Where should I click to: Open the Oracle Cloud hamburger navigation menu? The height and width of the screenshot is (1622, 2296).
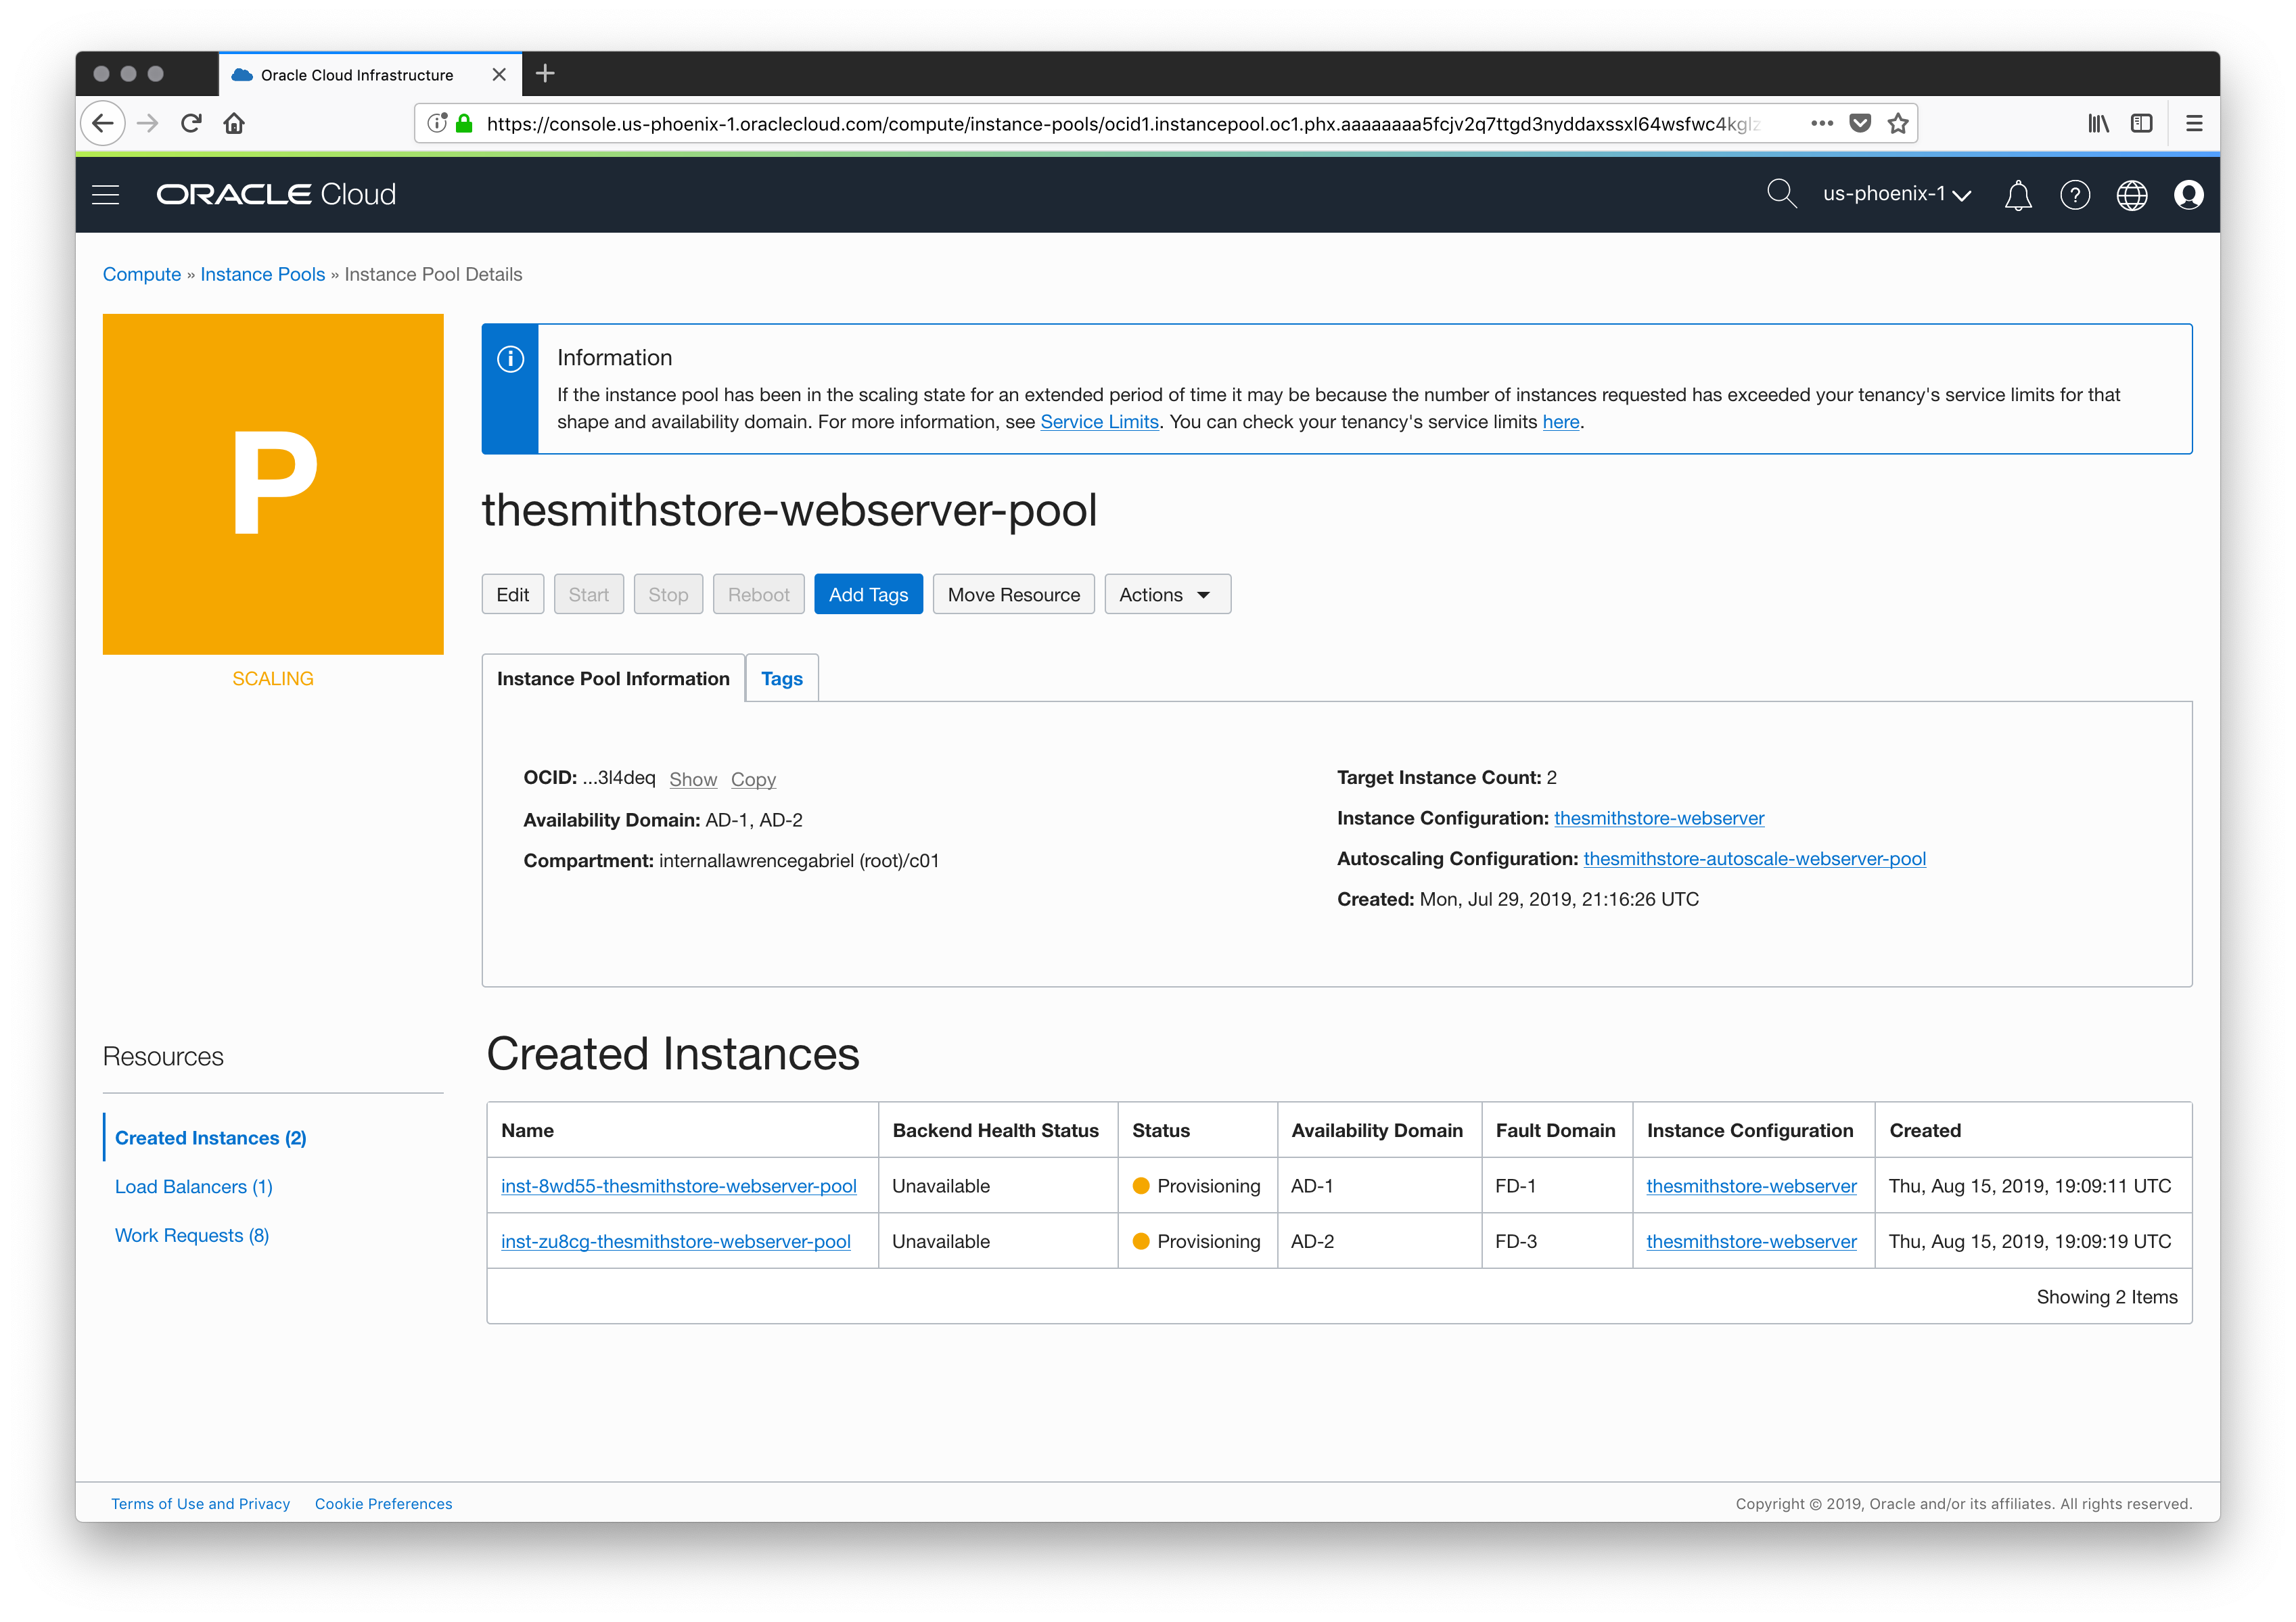105,194
